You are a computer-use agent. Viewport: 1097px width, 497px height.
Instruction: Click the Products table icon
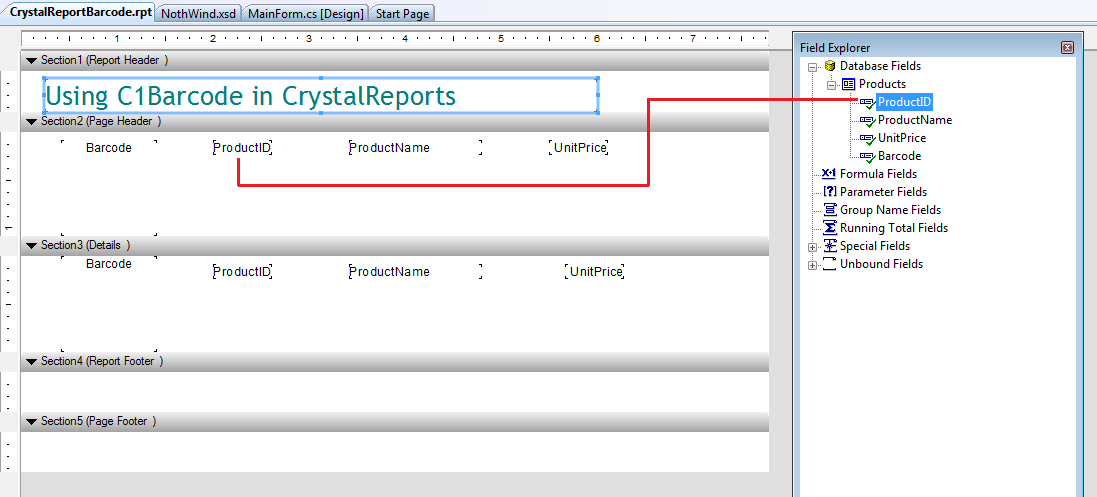click(x=848, y=84)
